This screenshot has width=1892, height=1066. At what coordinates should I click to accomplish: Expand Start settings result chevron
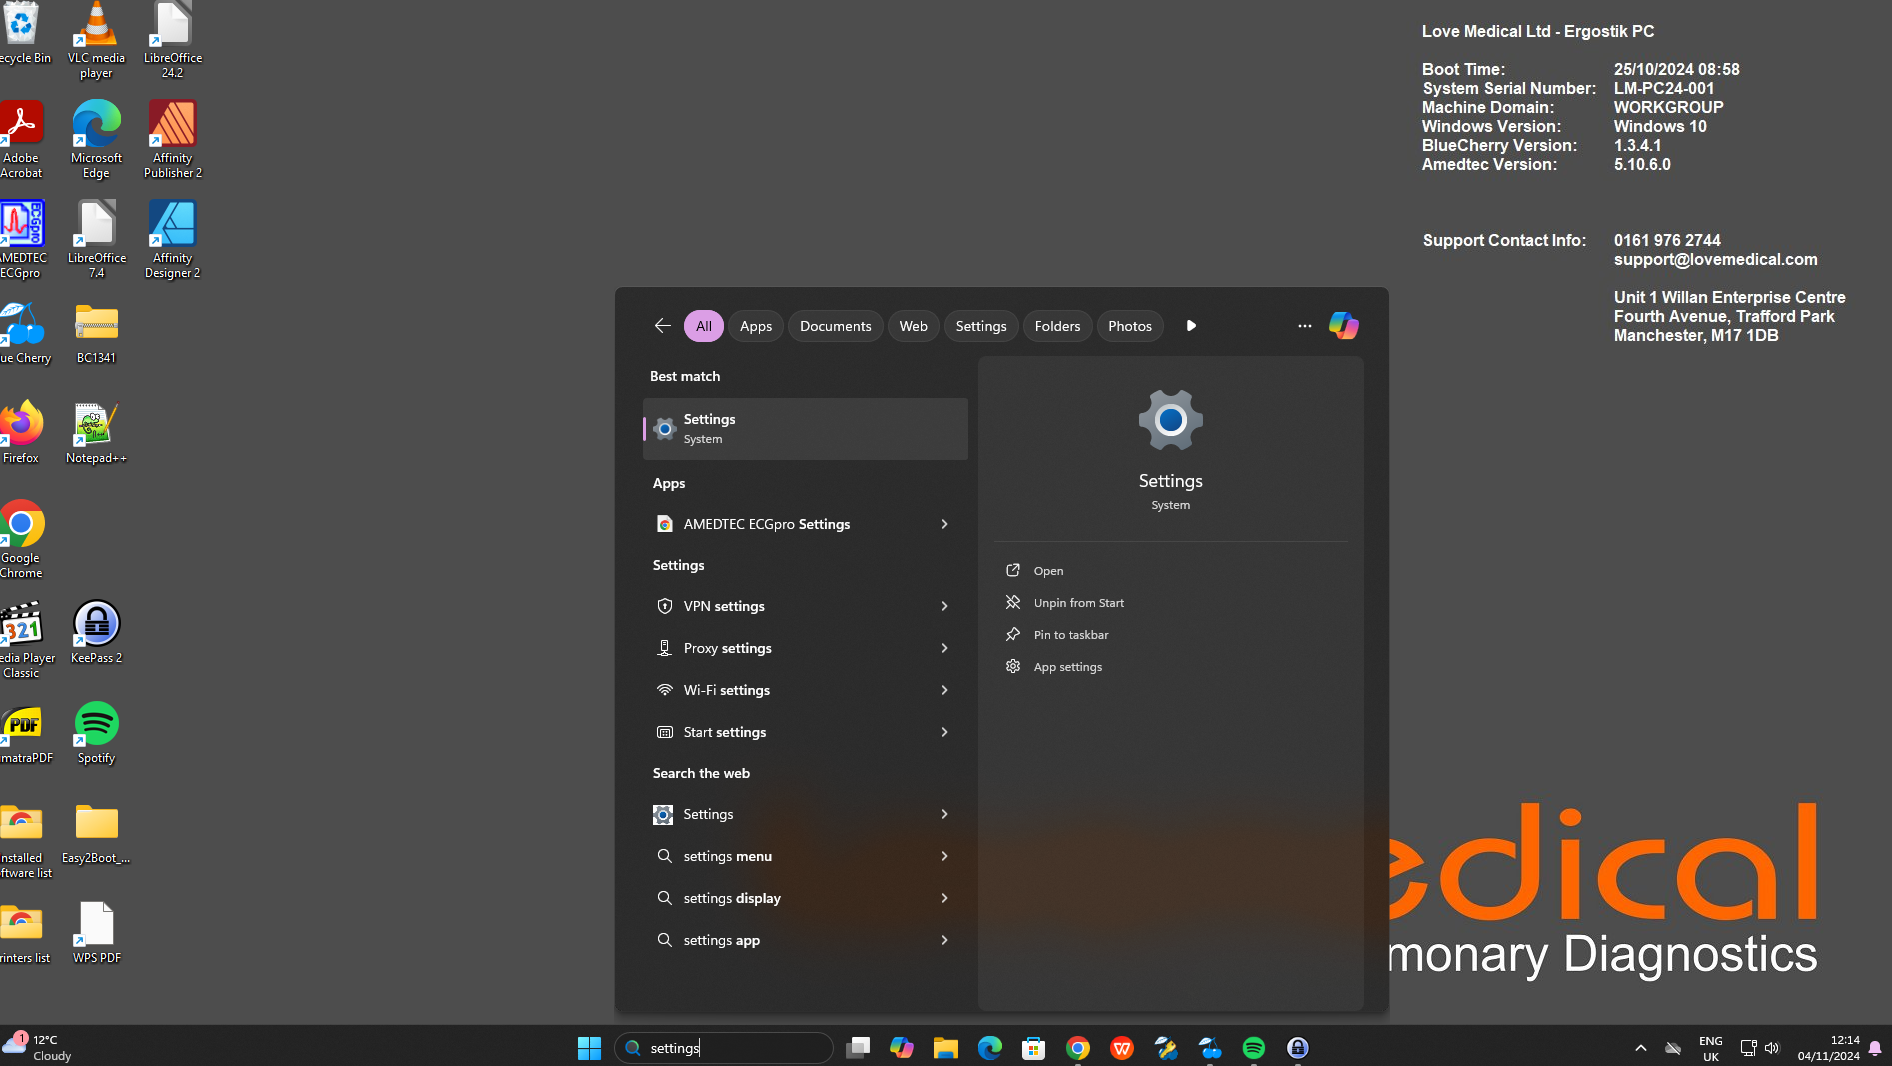[944, 732]
